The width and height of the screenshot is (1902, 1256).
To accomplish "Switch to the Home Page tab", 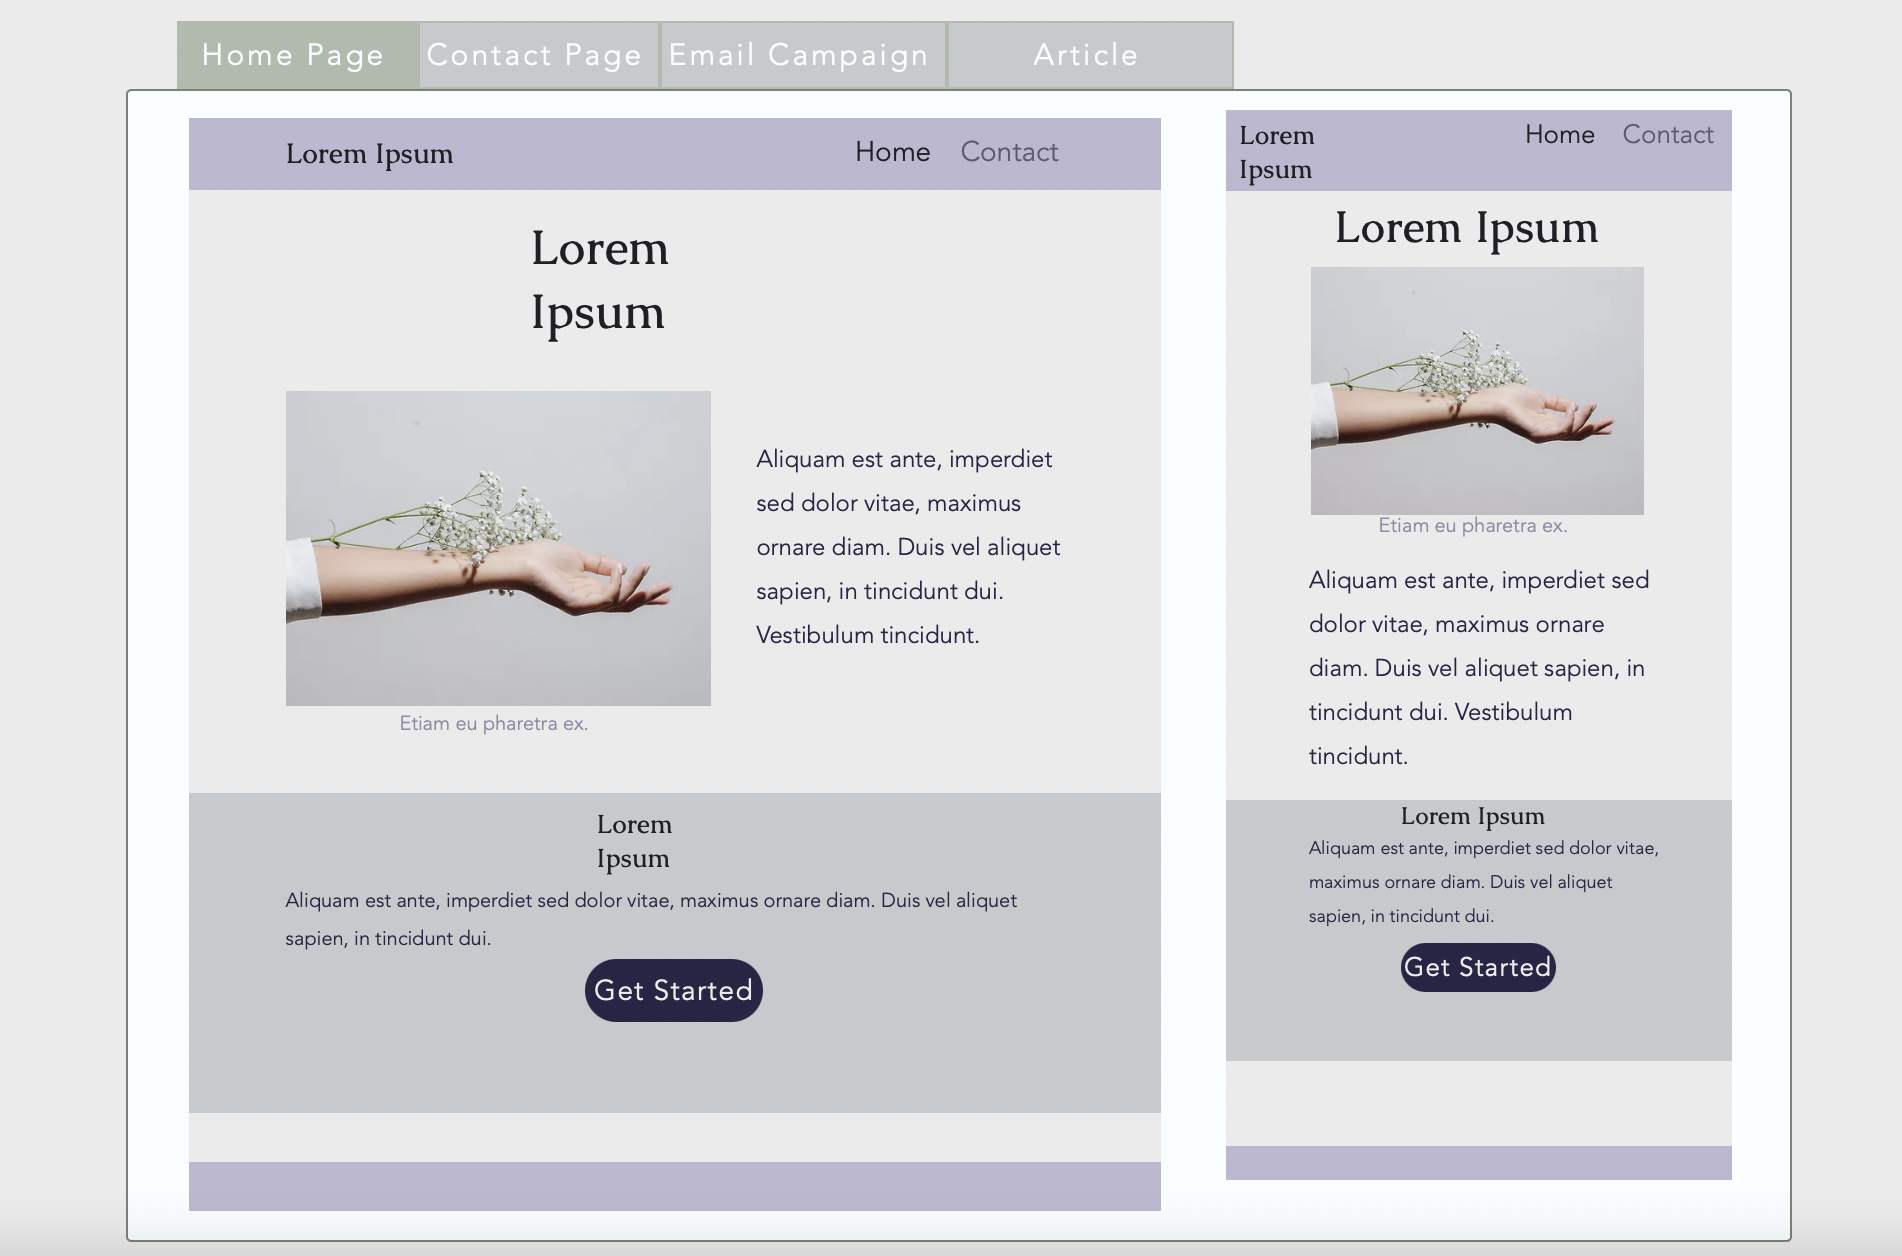I will tap(292, 55).
